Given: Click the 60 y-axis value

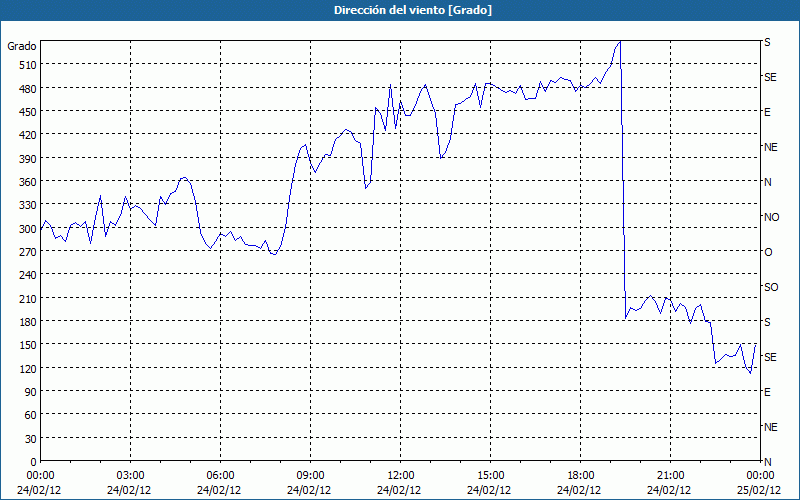Looking at the screenshot, I should click(31, 415).
